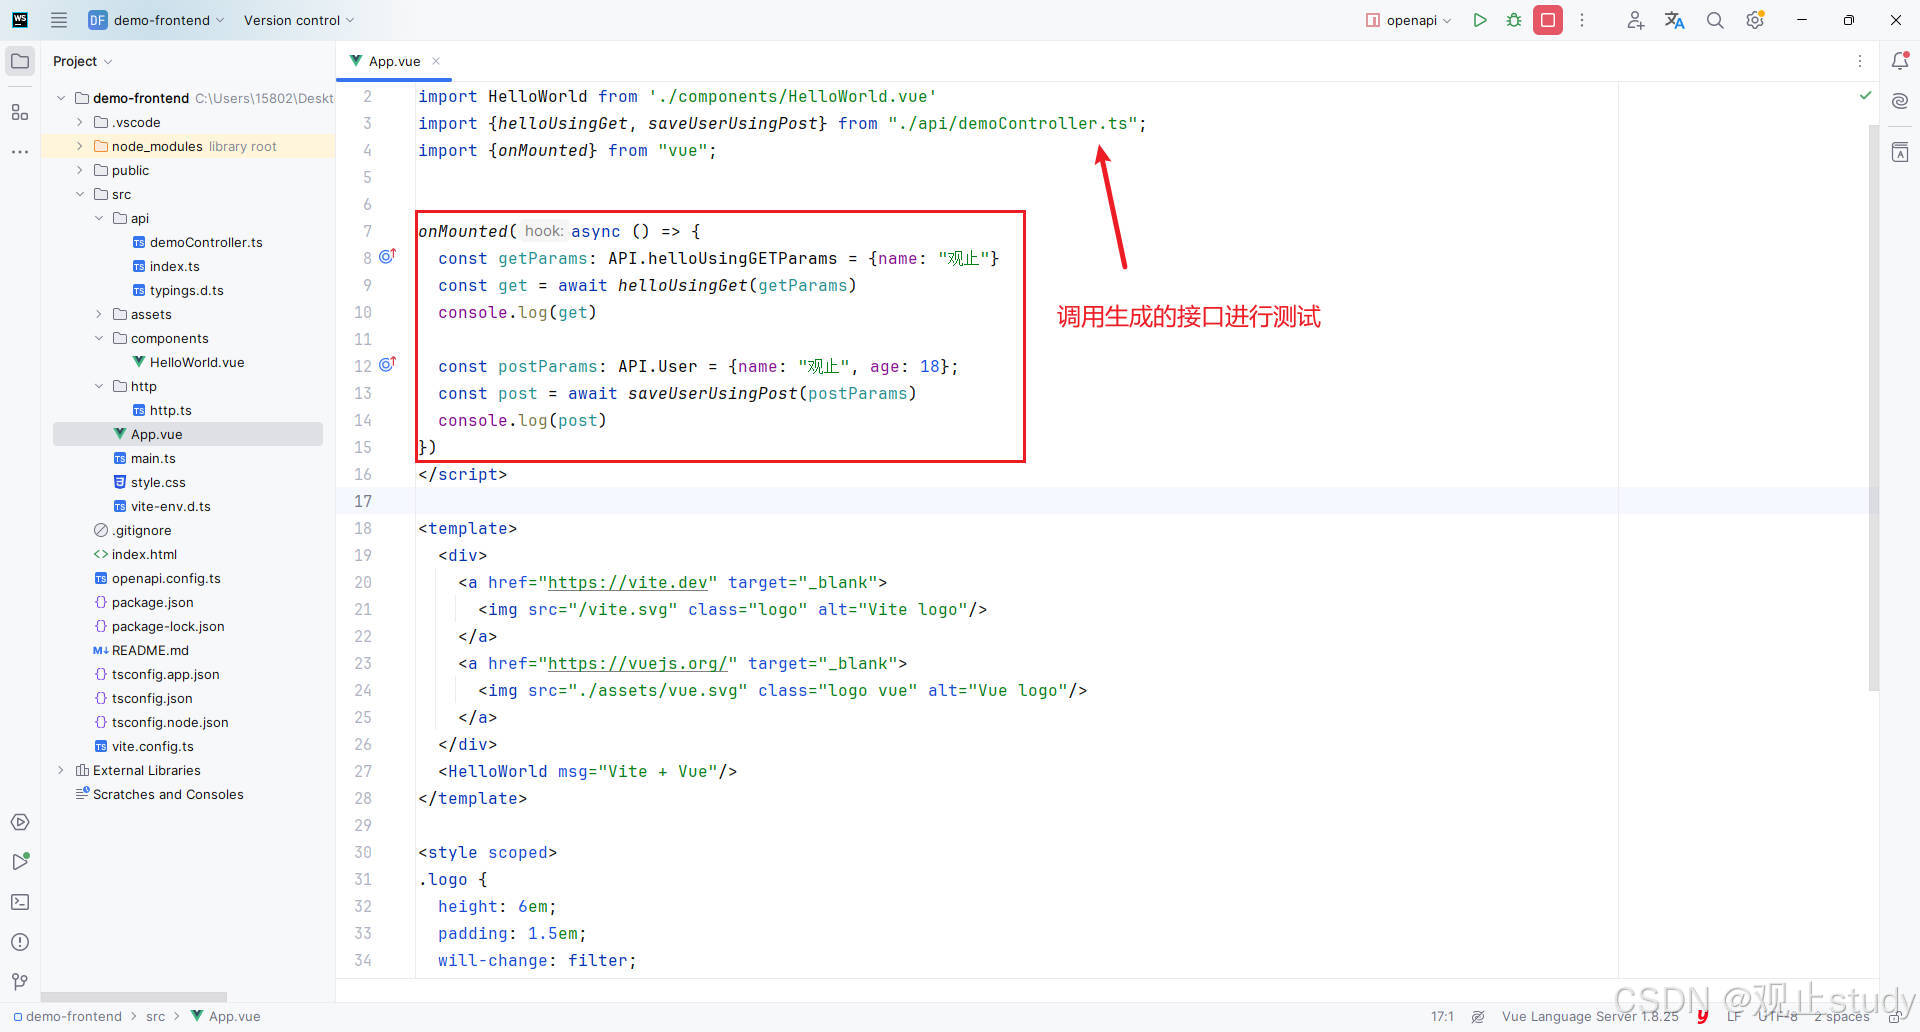Open Code With Me user icon

coord(1635,20)
